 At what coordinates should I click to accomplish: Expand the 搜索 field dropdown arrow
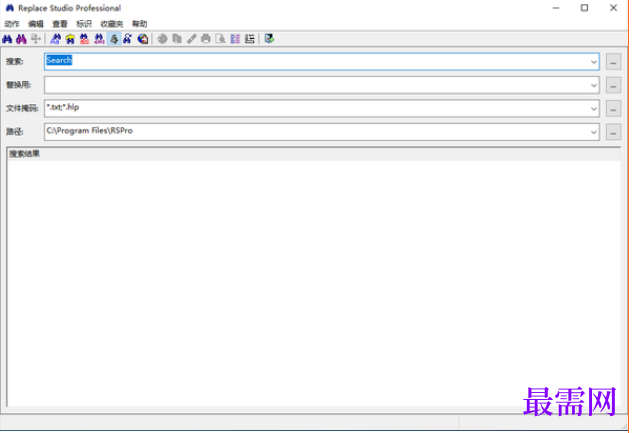tap(593, 62)
